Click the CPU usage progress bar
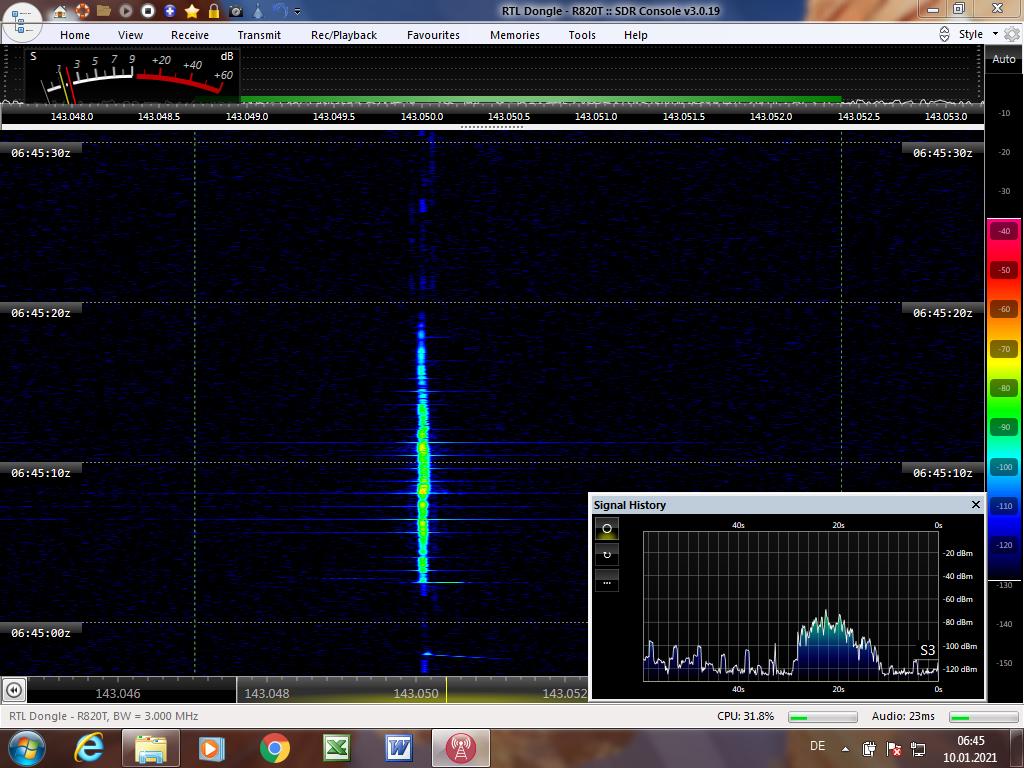1024x768 pixels. pyautogui.click(x=822, y=716)
